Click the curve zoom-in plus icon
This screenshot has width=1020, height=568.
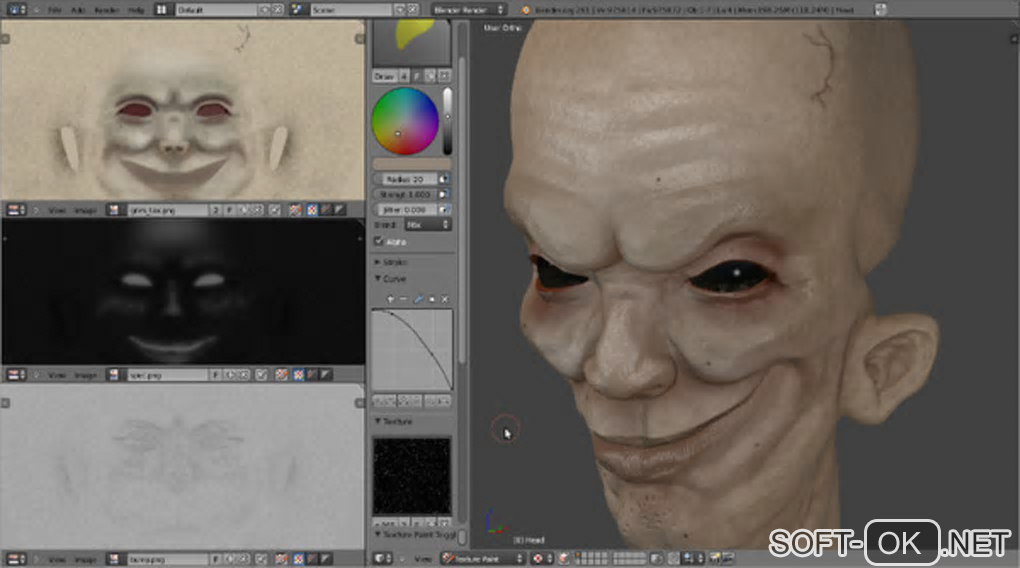coord(391,299)
